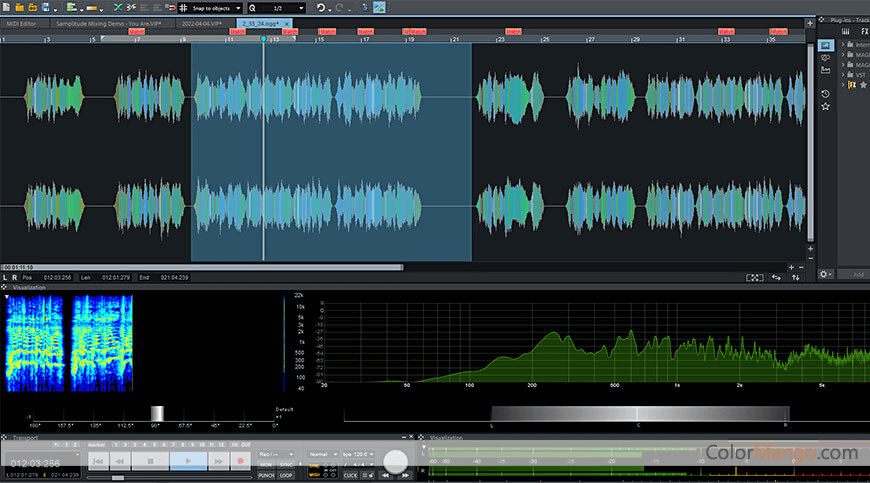
Task: Enable the CLICK metronome
Action: [x=350, y=475]
